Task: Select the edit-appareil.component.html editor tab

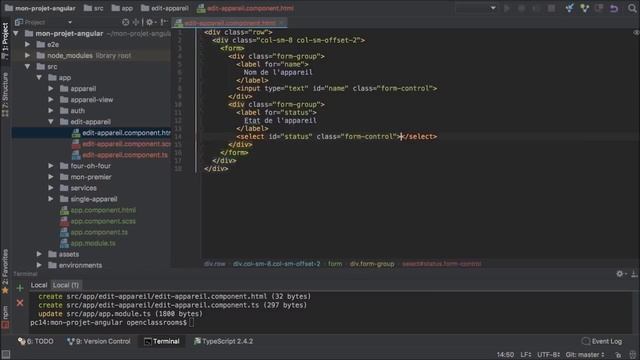Action: coord(229,23)
